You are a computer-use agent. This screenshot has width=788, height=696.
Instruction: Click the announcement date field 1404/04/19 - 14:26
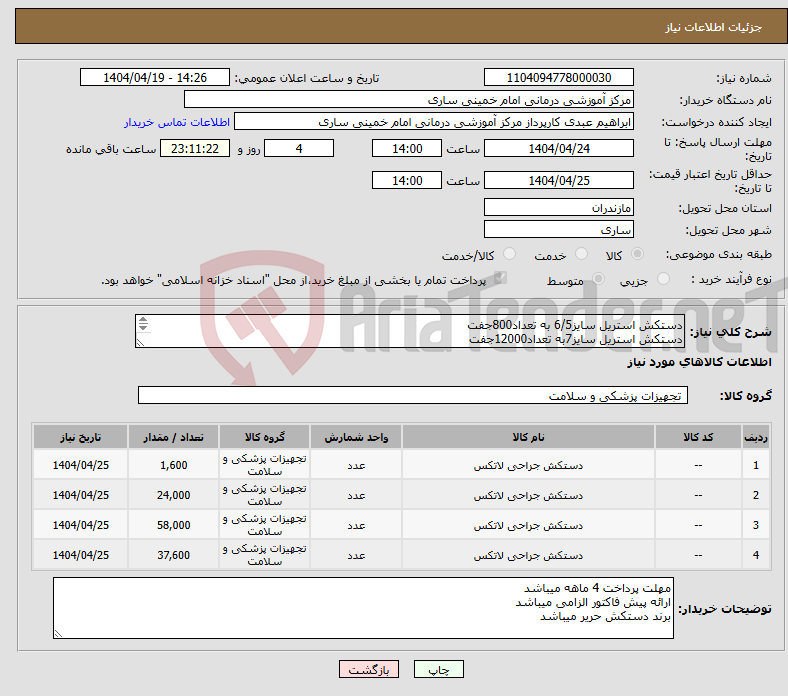pyautogui.click(x=155, y=77)
